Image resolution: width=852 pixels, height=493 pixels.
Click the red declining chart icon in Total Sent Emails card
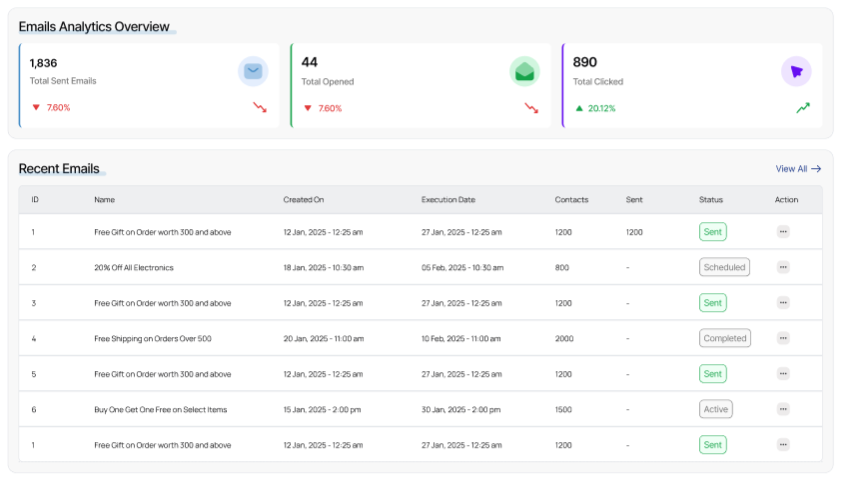point(260,108)
